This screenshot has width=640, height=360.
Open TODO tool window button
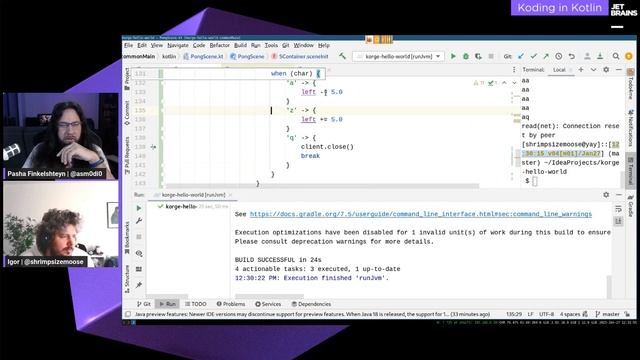196,304
